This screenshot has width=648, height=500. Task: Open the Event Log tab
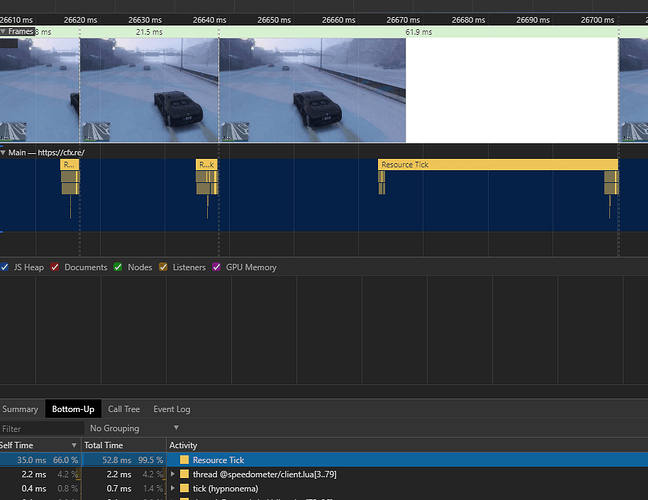(x=172, y=409)
